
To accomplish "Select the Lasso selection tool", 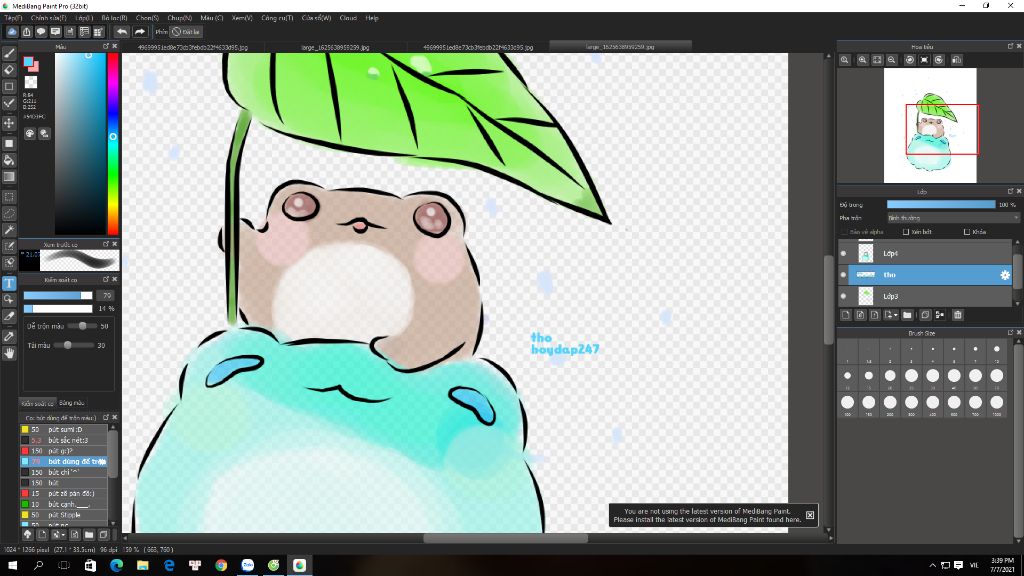I will pos(9,214).
